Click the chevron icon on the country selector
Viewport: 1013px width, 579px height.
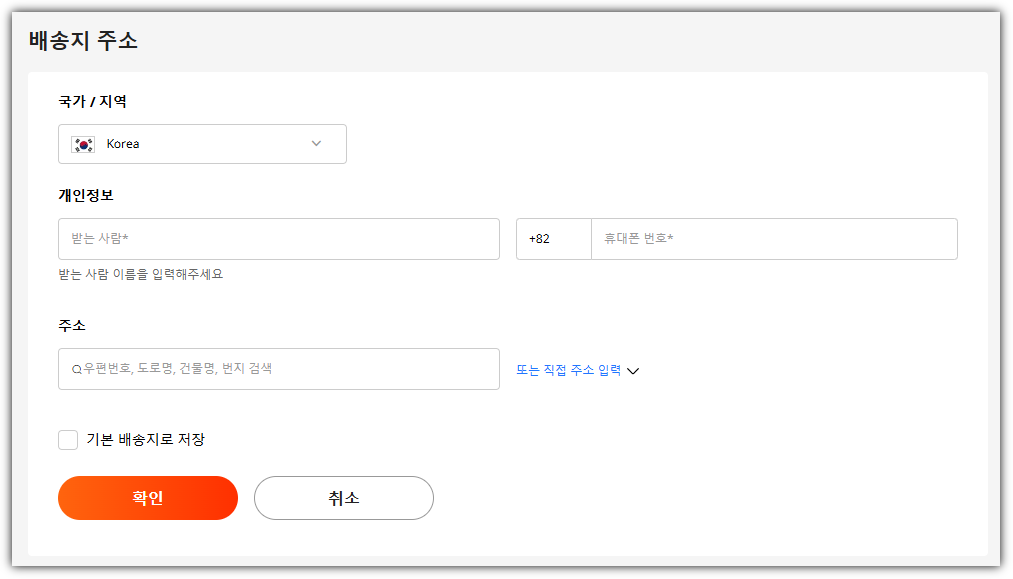316,143
